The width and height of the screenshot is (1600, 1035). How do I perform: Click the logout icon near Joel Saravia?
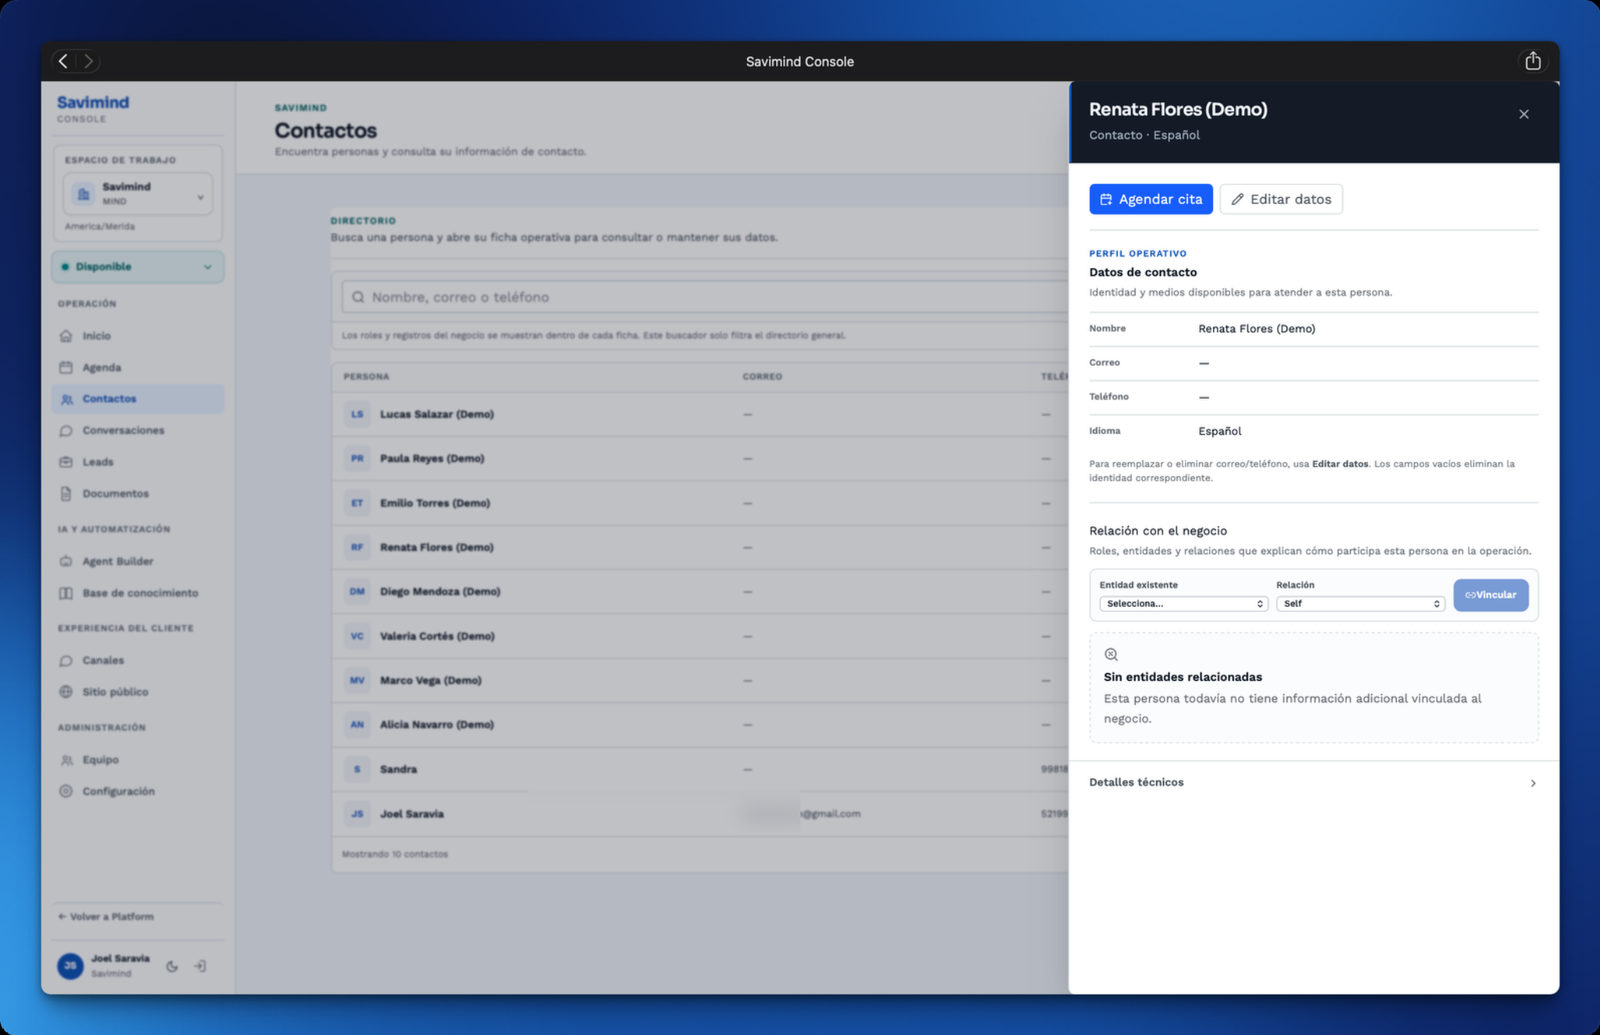[200, 966]
